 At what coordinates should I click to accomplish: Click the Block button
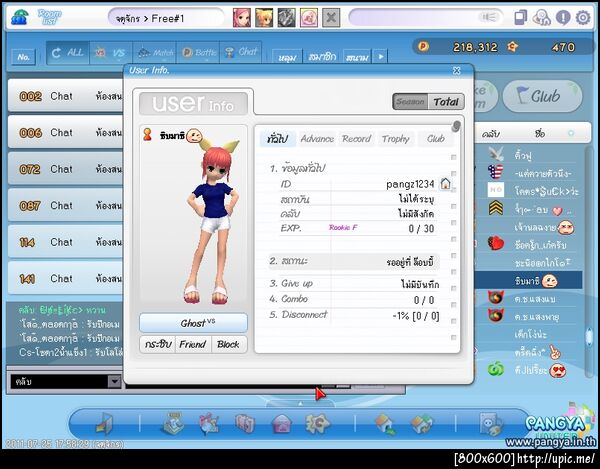pyautogui.click(x=228, y=344)
